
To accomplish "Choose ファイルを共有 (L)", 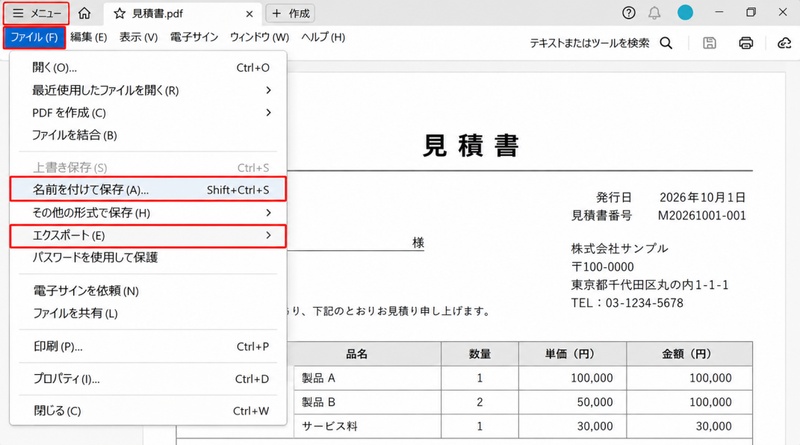I will 148,313.
